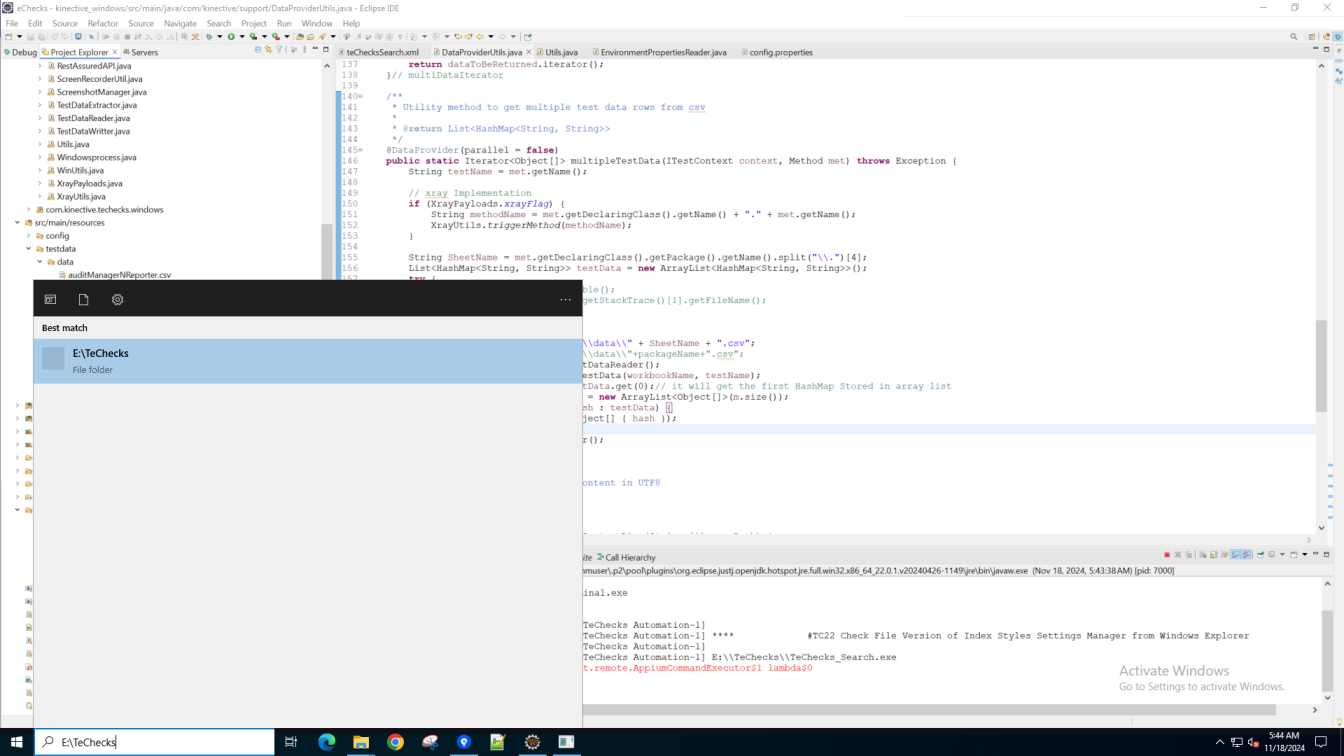Click the editor's vertical scrollbar thumb
1344x756 pixels.
[1321, 366]
